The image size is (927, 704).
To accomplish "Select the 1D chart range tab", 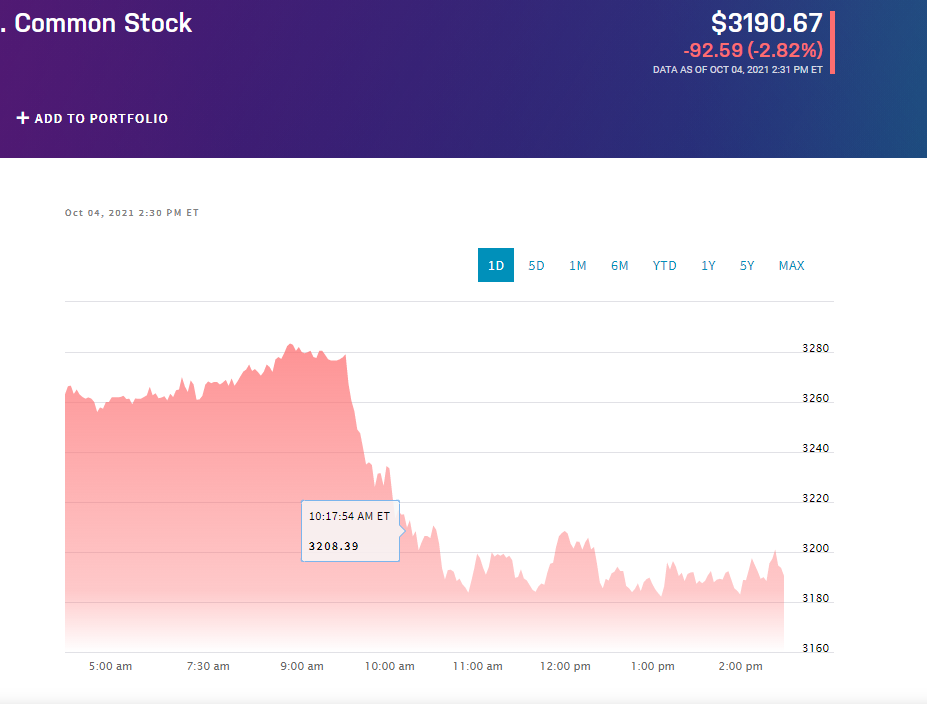I will pyautogui.click(x=496, y=265).
